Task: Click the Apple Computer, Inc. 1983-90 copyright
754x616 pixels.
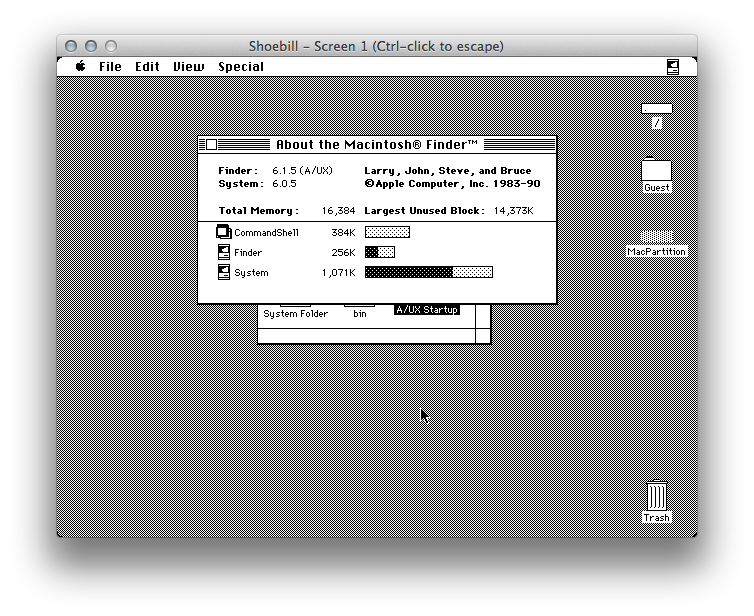Action: click(x=452, y=184)
